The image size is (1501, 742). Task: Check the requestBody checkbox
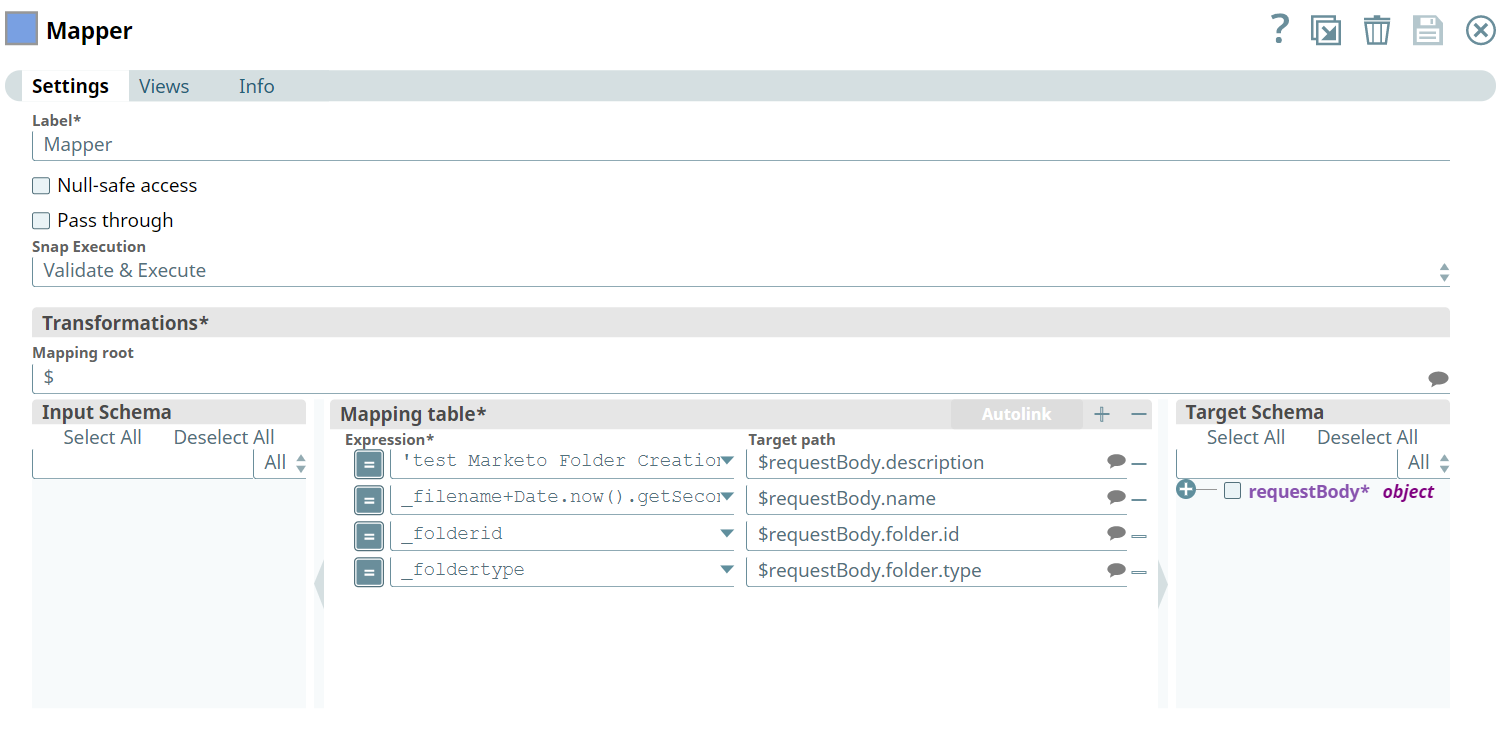[x=1233, y=491]
